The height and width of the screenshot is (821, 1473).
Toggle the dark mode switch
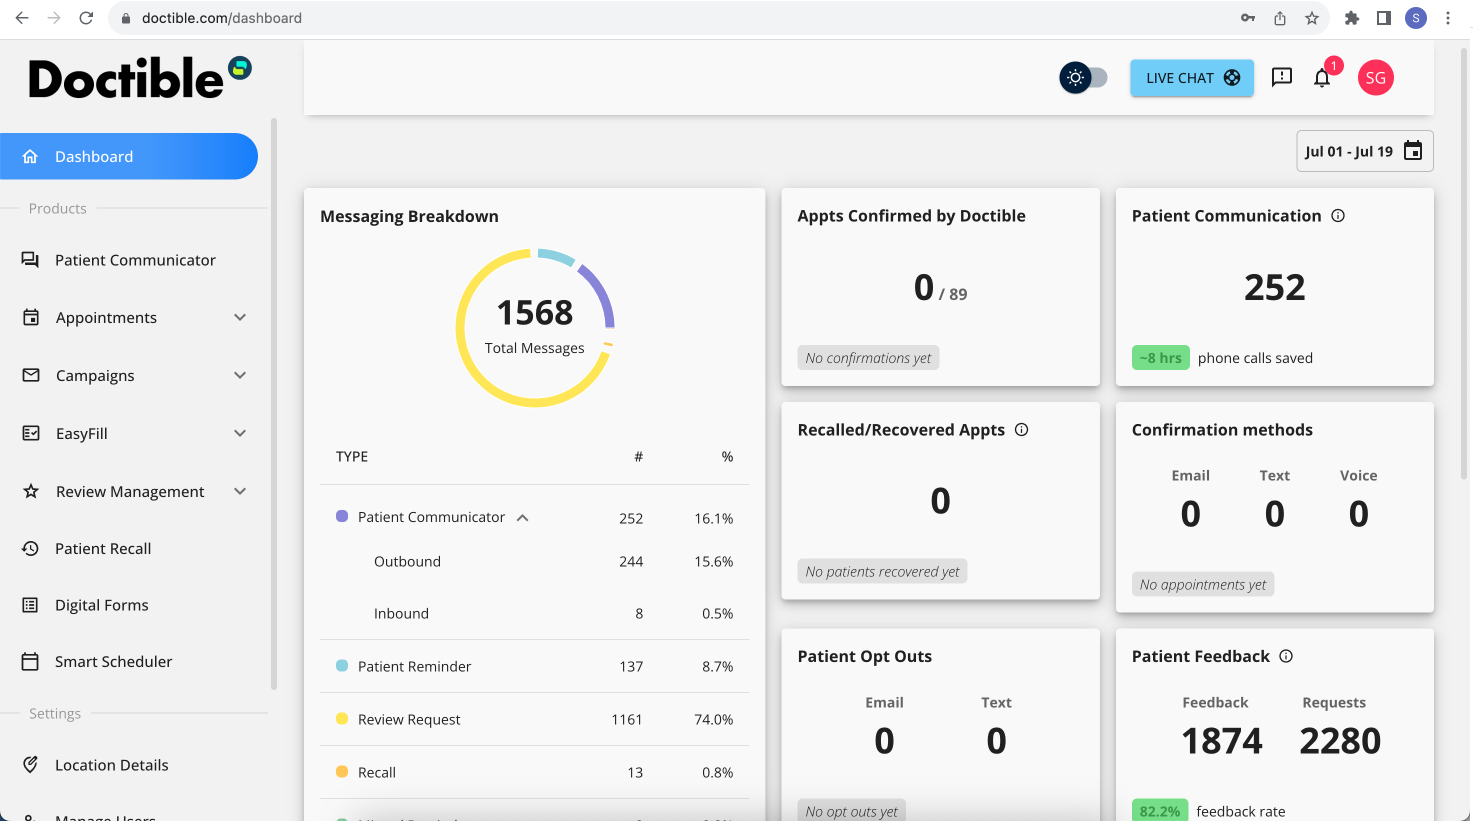[x=1084, y=77]
